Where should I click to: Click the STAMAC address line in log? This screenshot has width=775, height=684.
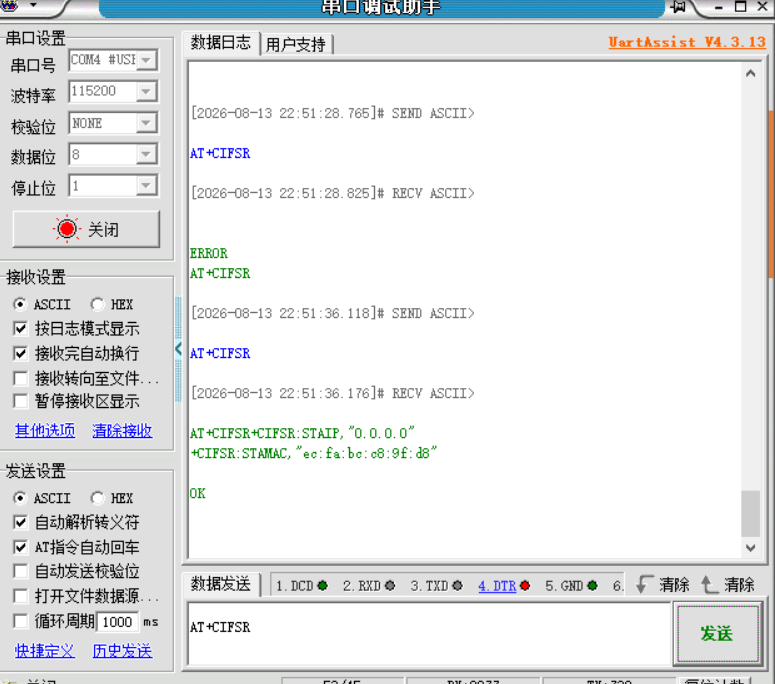[x=314, y=453]
